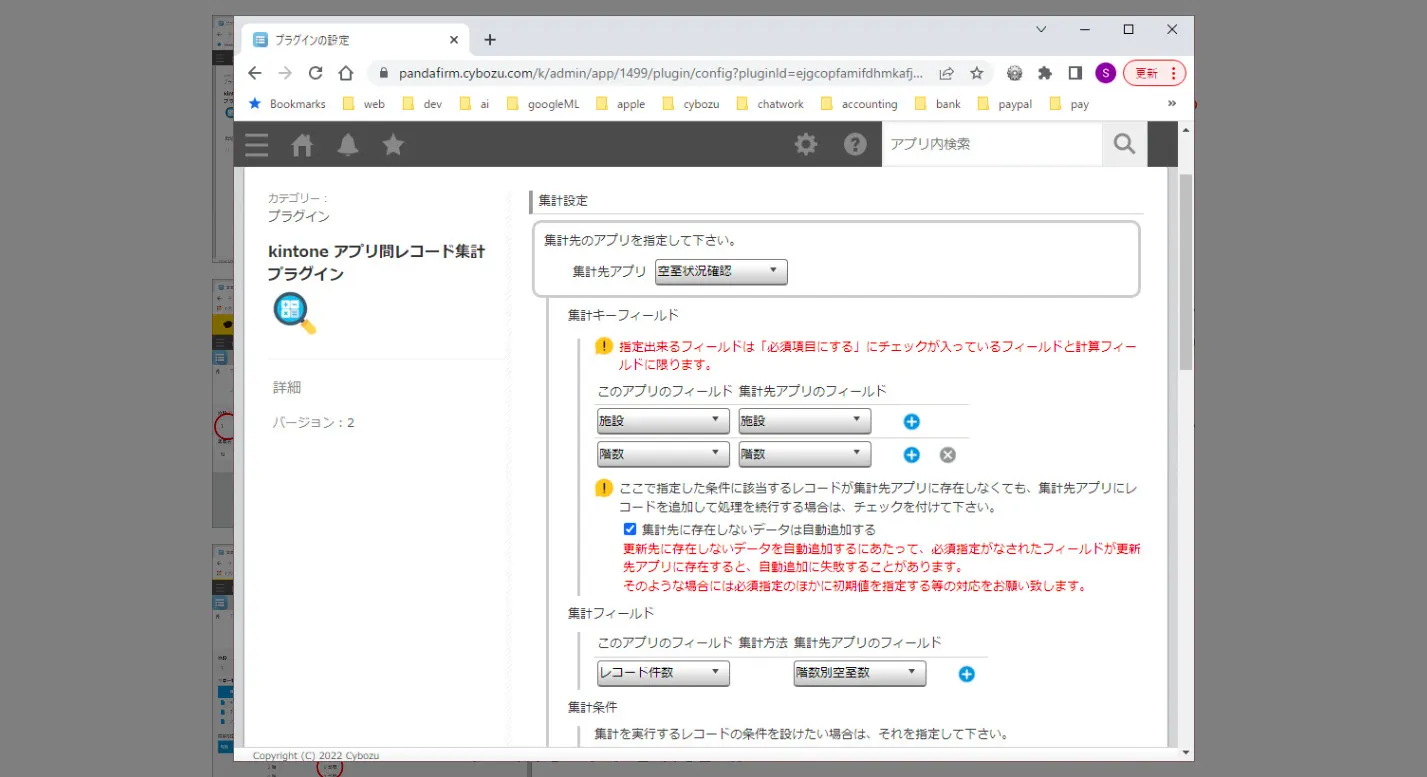Screen dimensions: 1427x777
Task: Open the favorites star icon in header
Action: 393,145
